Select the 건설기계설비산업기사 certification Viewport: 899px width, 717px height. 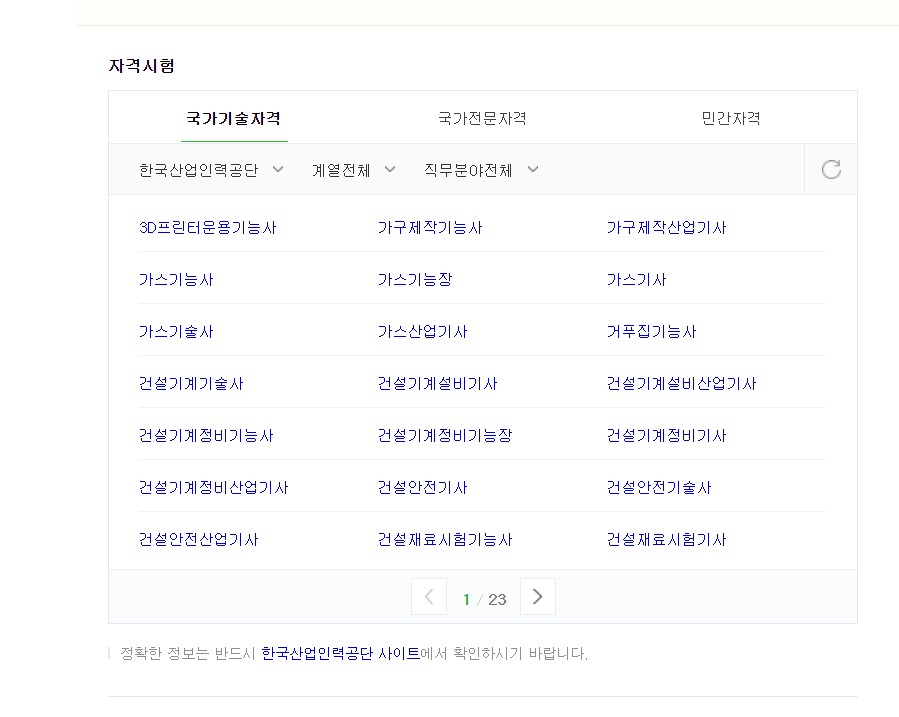(x=682, y=383)
